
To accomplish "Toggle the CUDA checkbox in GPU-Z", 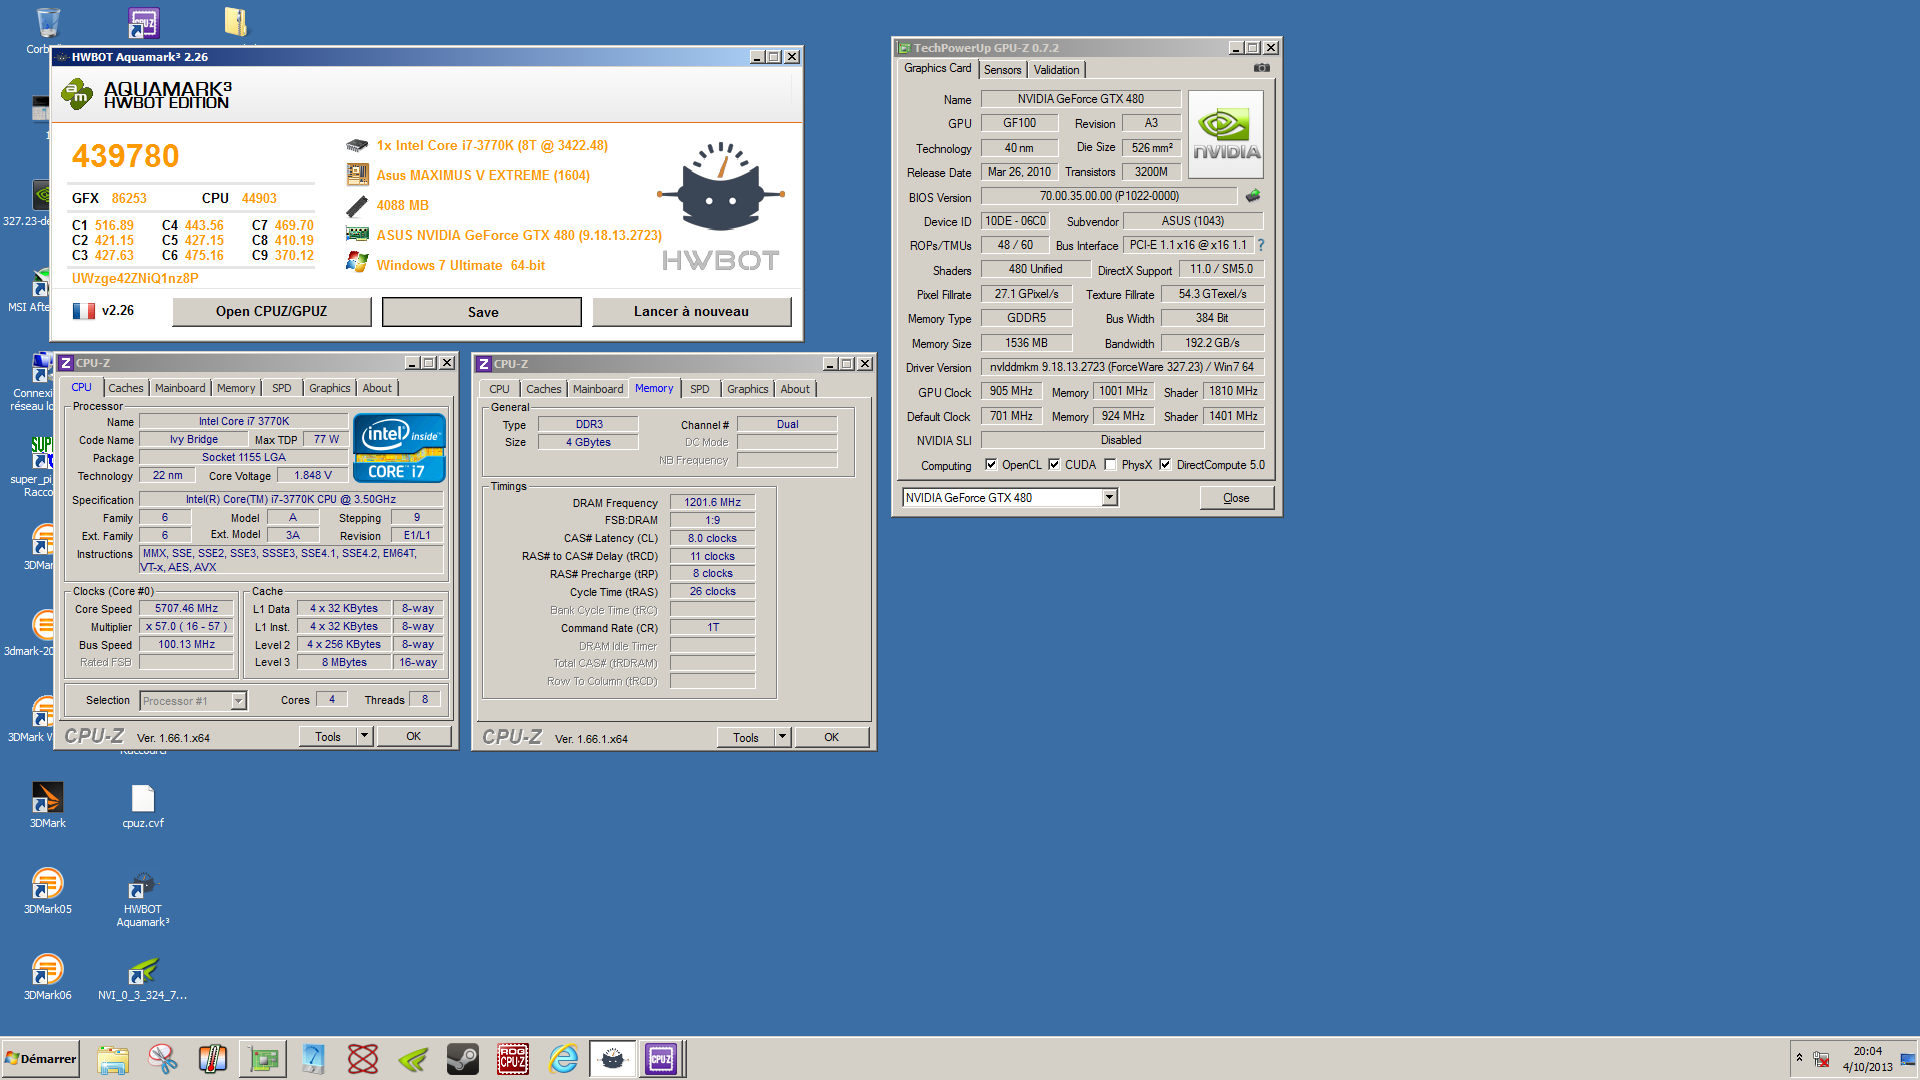I will pos(1054,465).
